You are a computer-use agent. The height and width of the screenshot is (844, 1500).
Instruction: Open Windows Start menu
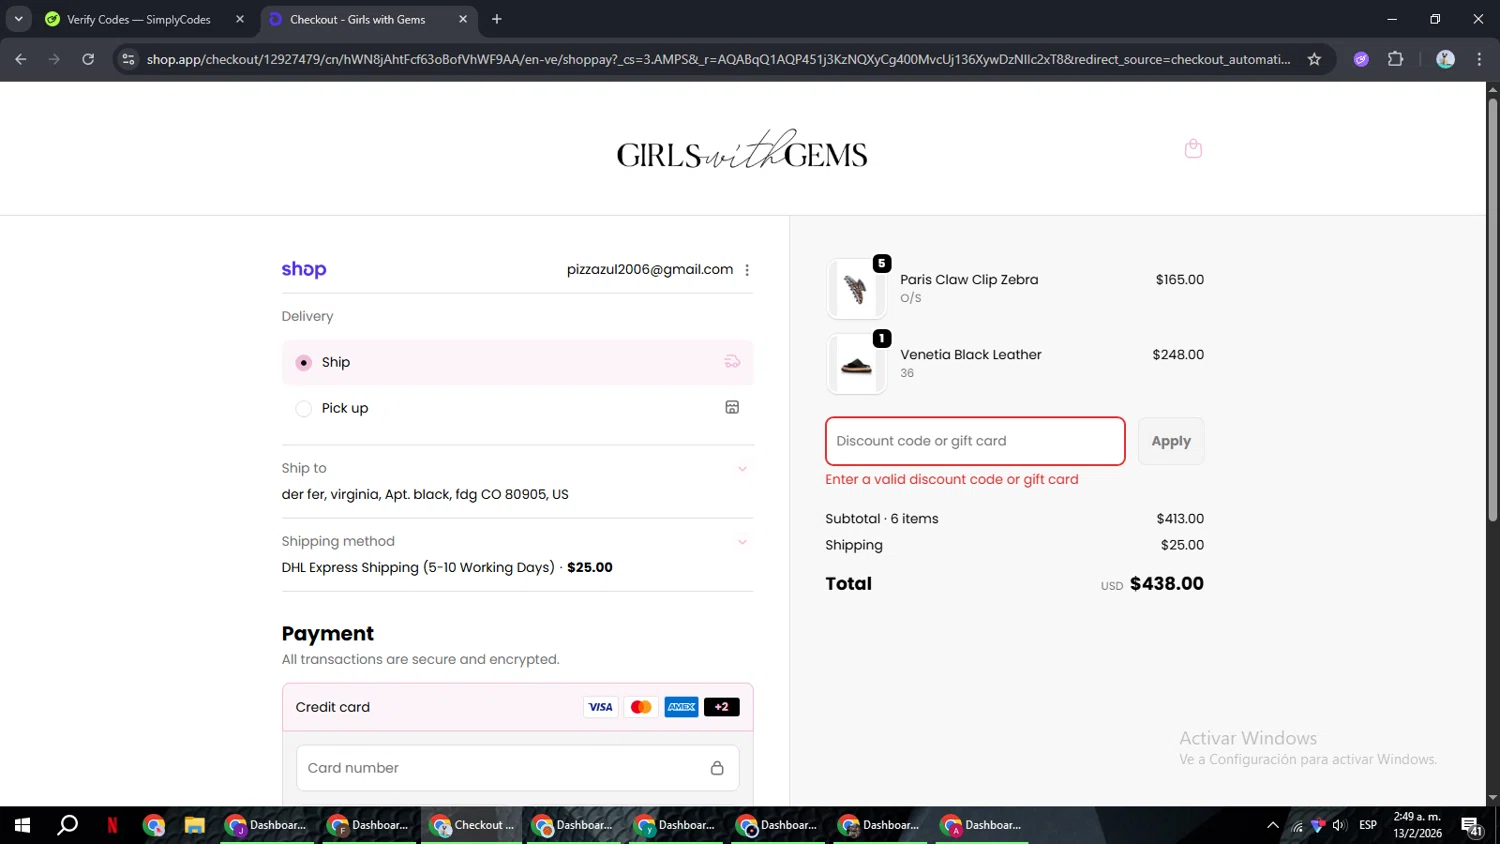coord(22,825)
